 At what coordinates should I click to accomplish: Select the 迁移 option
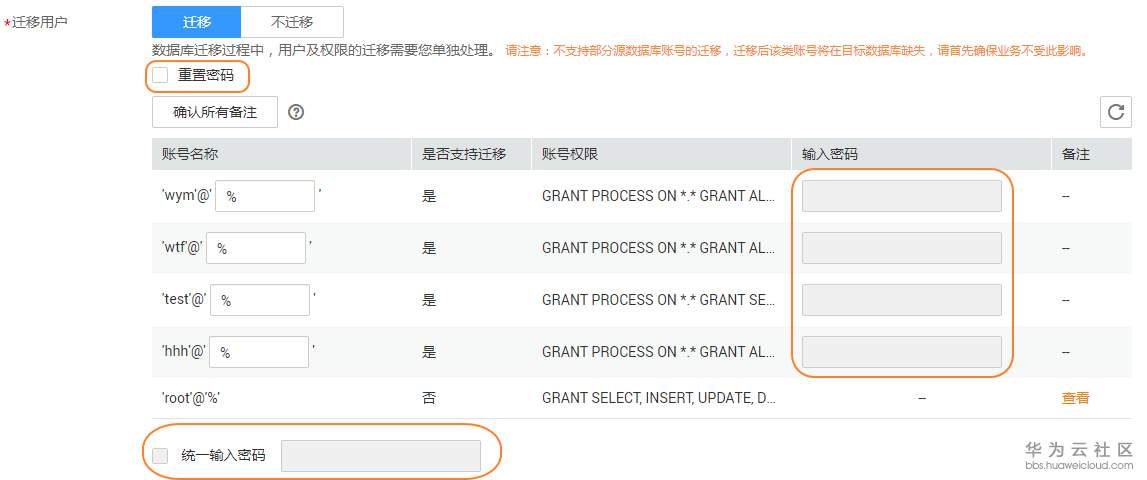pyautogui.click(x=196, y=22)
